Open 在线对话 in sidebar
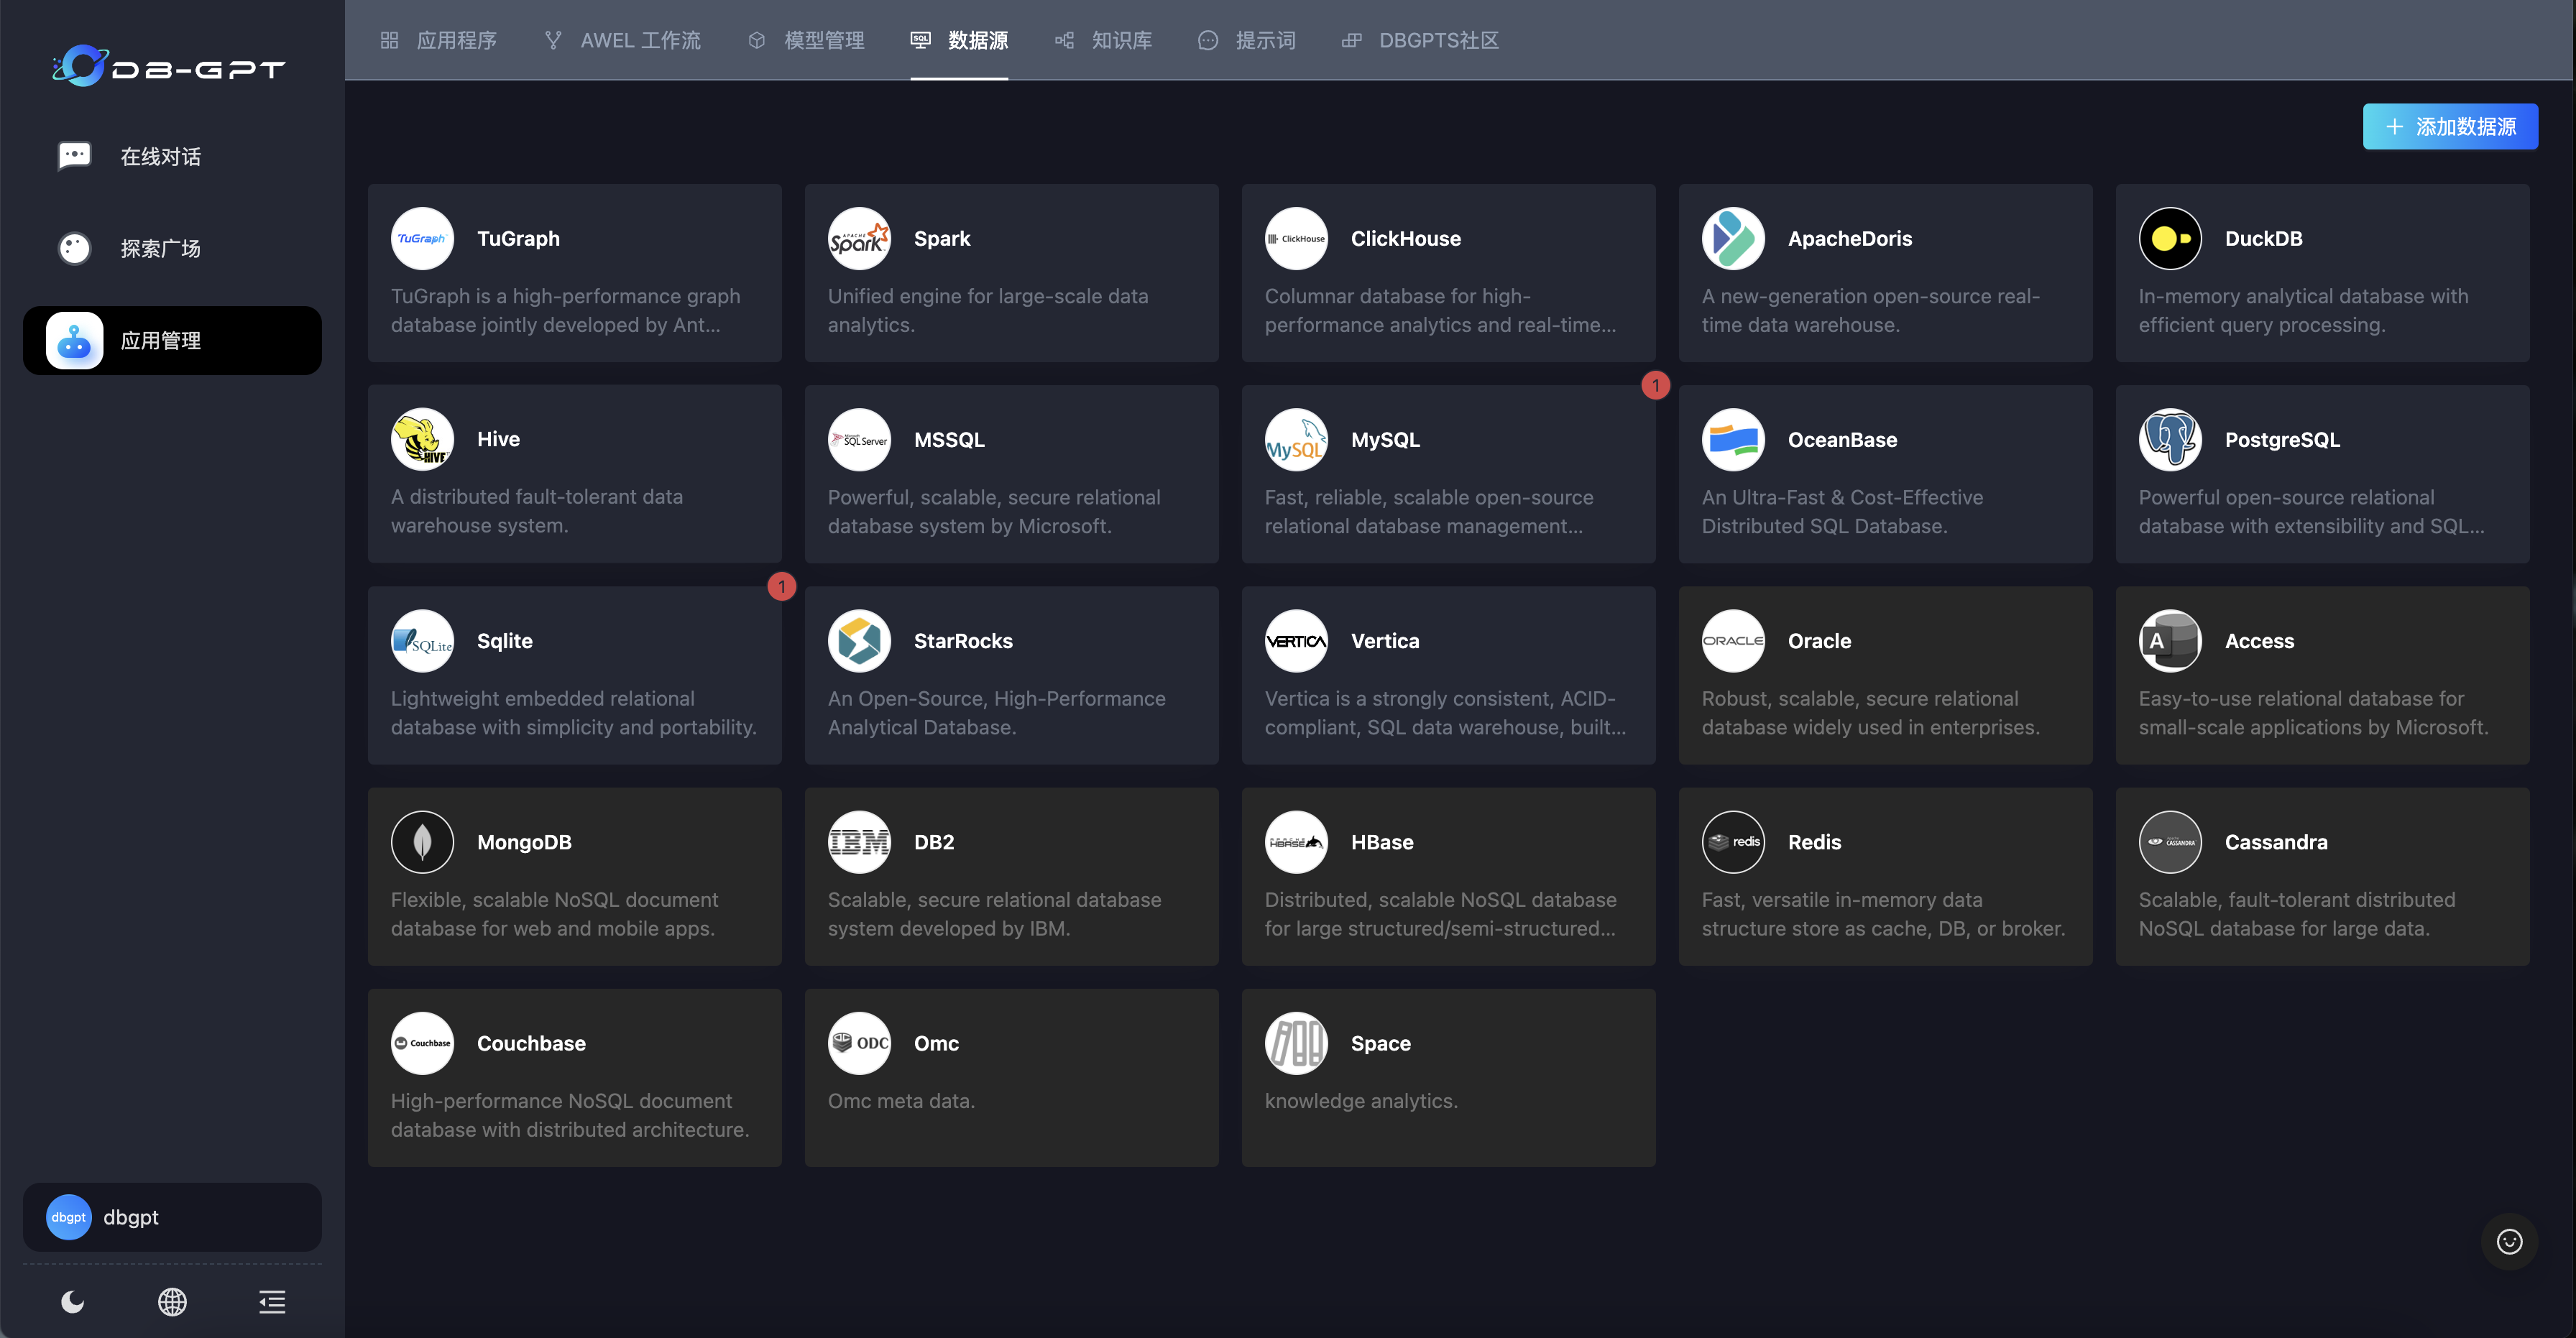This screenshot has height=1338, width=2576. [172, 157]
